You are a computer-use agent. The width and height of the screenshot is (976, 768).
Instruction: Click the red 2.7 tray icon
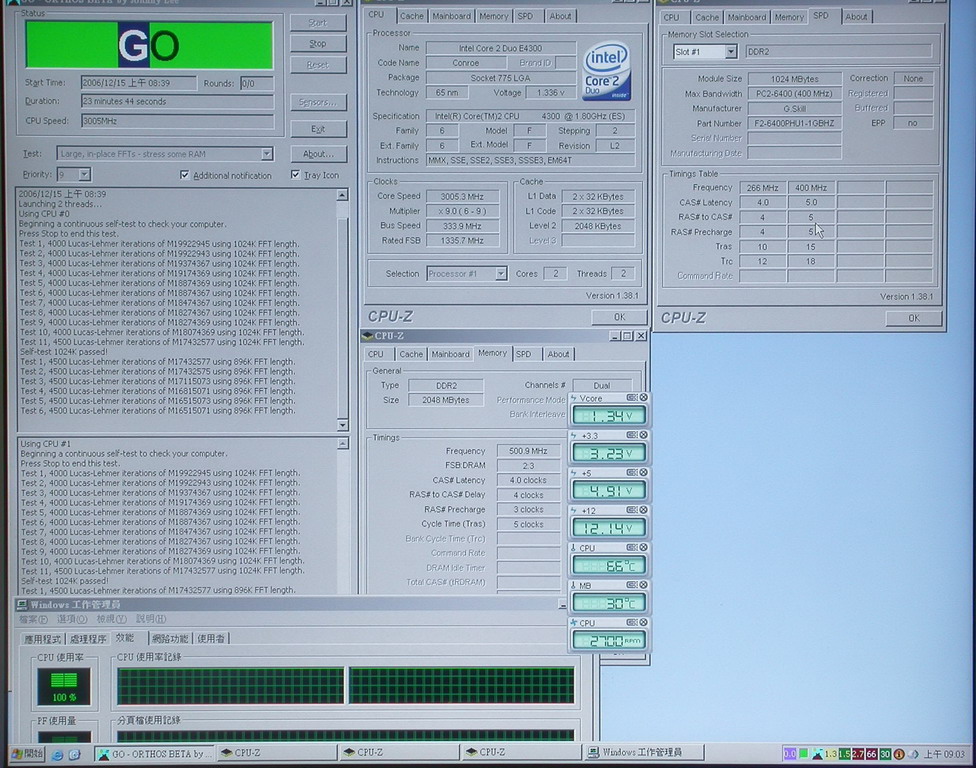(858, 754)
